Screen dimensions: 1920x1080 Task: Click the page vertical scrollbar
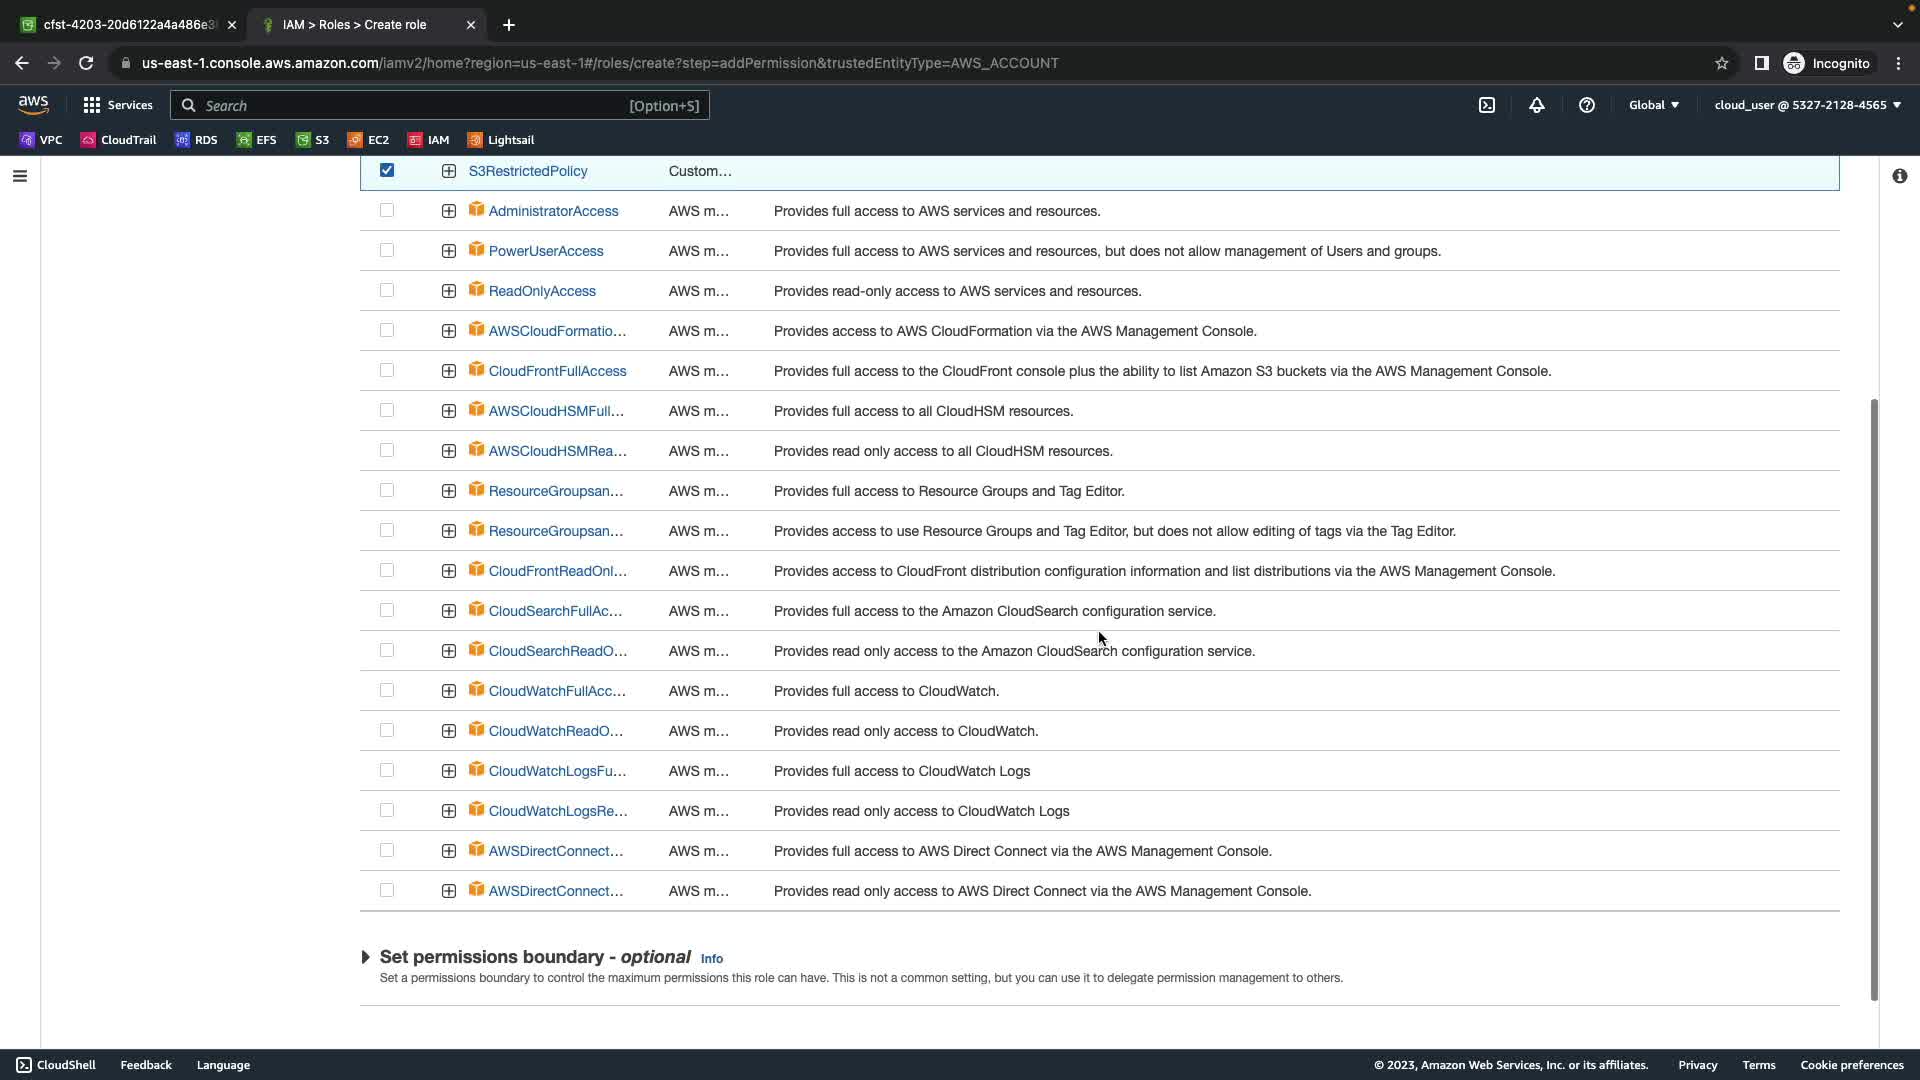(1874, 700)
